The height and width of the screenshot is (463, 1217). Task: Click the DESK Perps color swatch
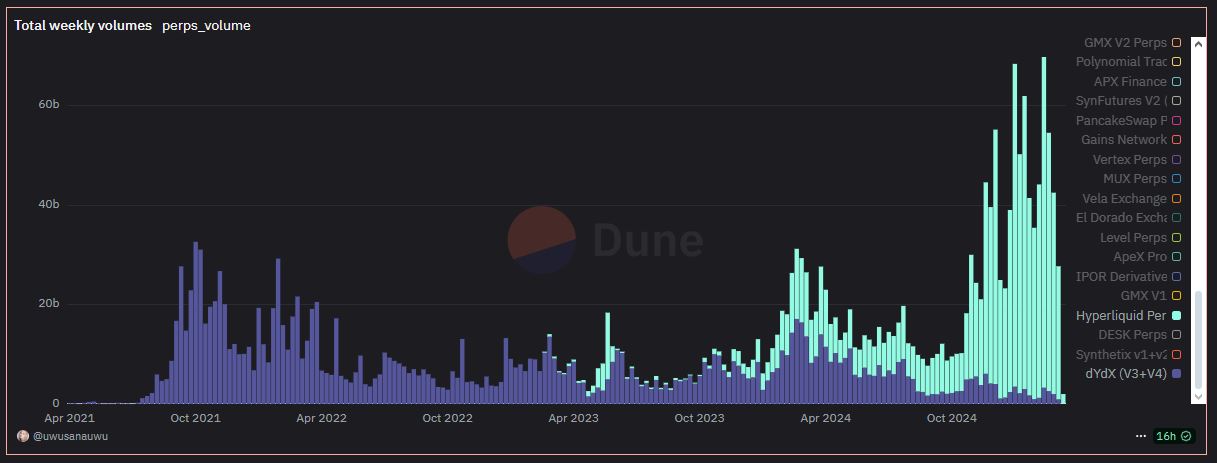coord(1176,335)
